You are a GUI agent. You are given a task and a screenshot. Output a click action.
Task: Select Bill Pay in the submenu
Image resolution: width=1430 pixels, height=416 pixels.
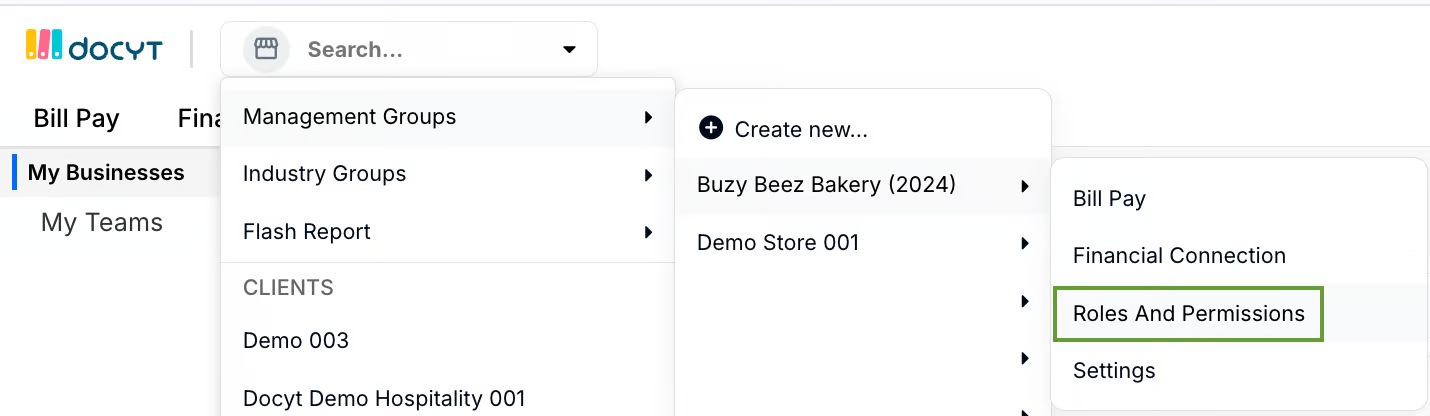1109,199
